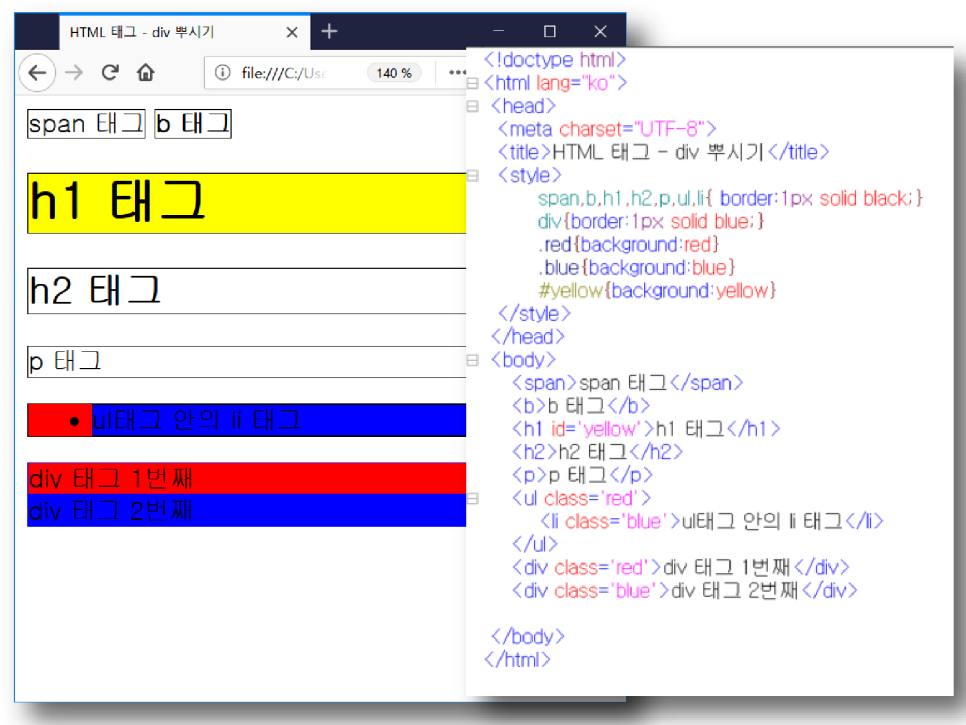Image resolution: width=966 pixels, height=725 pixels.
Task: Click the div class='blue' code line
Action: click(684, 591)
